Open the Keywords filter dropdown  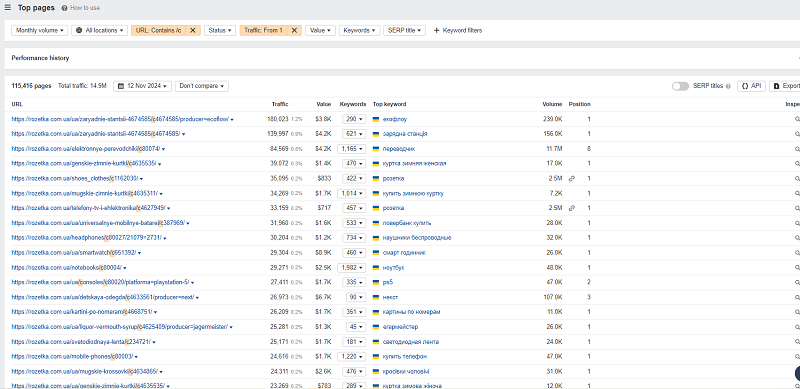[x=360, y=31]
